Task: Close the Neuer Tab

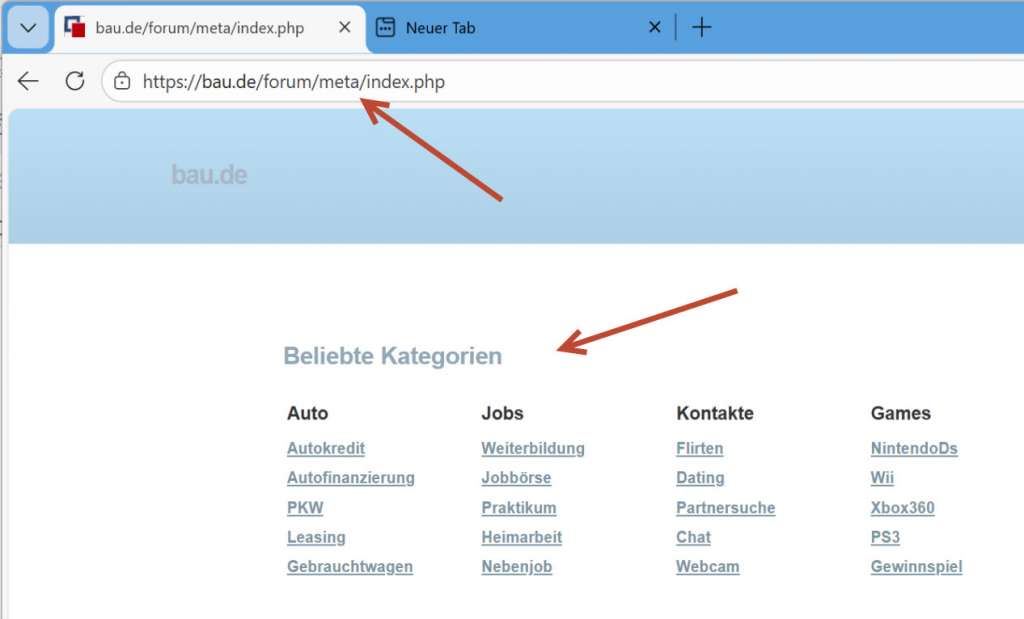Action: point(654,27)
